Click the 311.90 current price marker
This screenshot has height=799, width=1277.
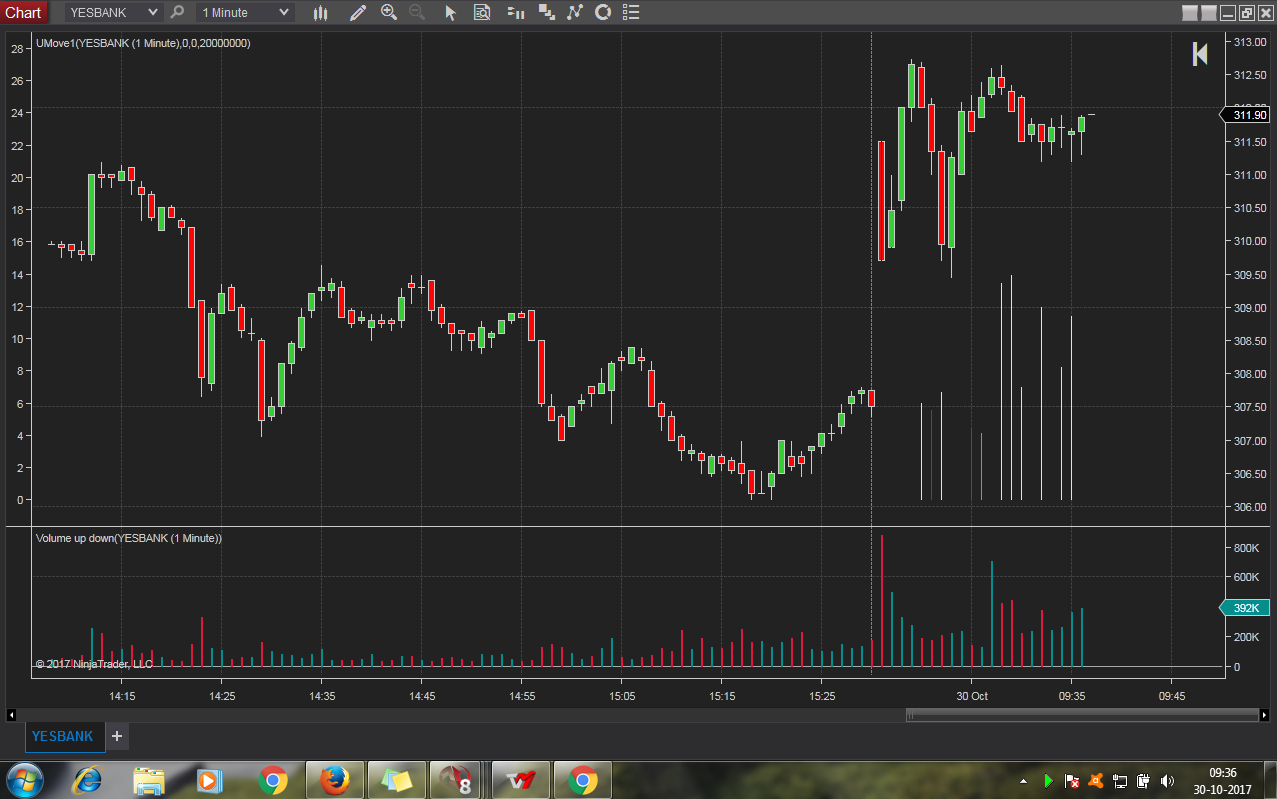coord(1247,115)
